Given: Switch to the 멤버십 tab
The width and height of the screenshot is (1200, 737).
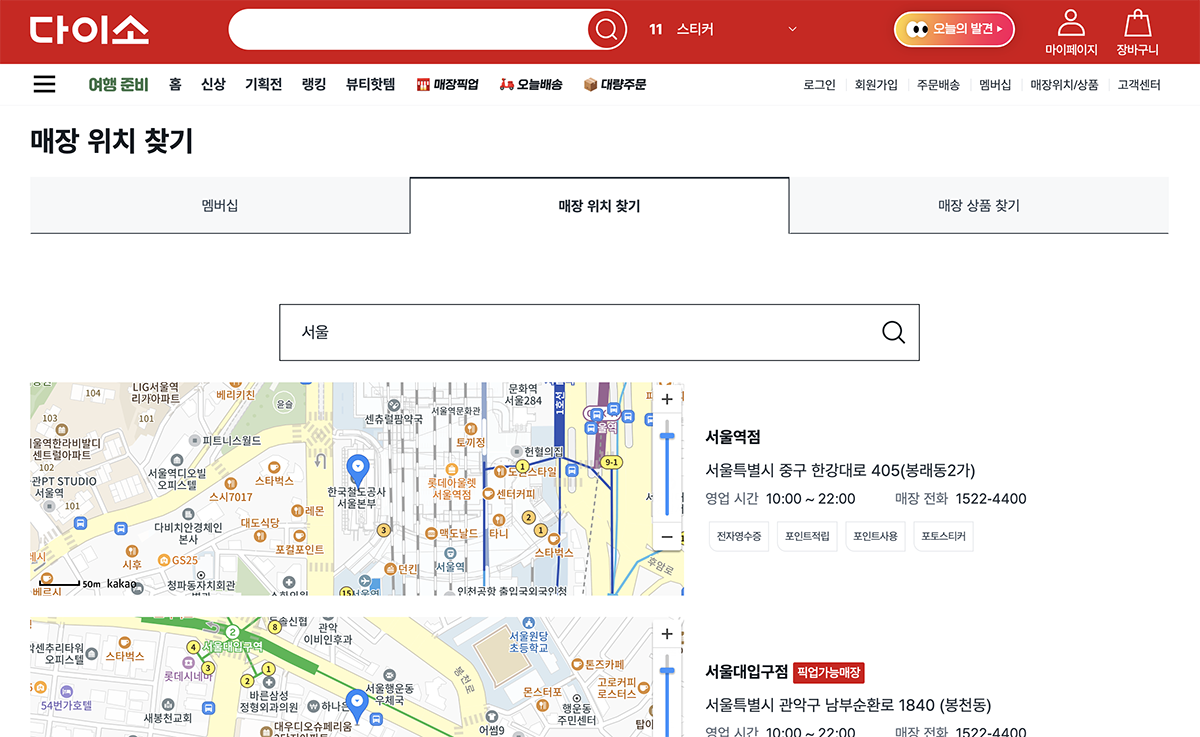Looking at the screenshot, I should 220,206.
